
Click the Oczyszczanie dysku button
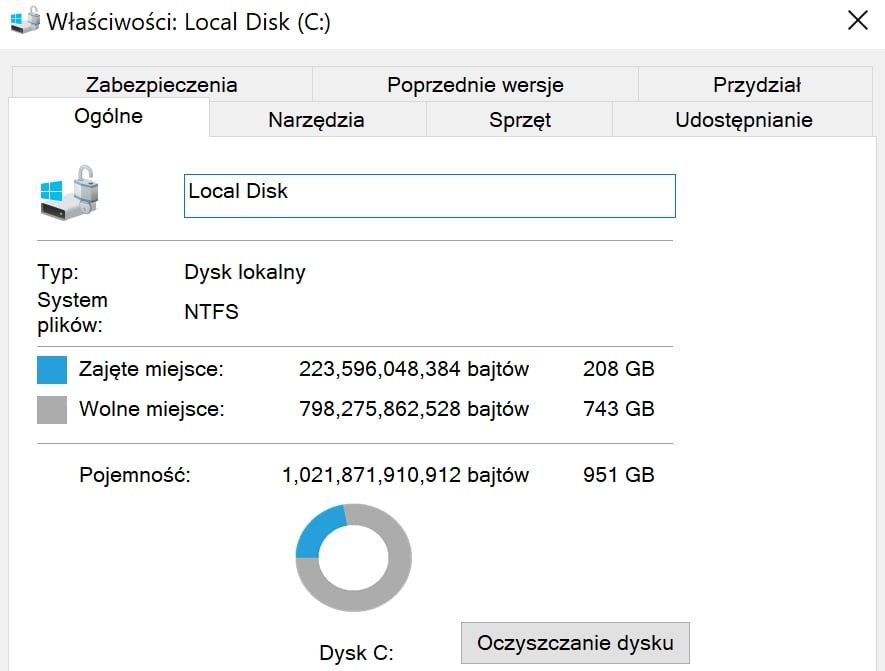[x=575, y=642]
